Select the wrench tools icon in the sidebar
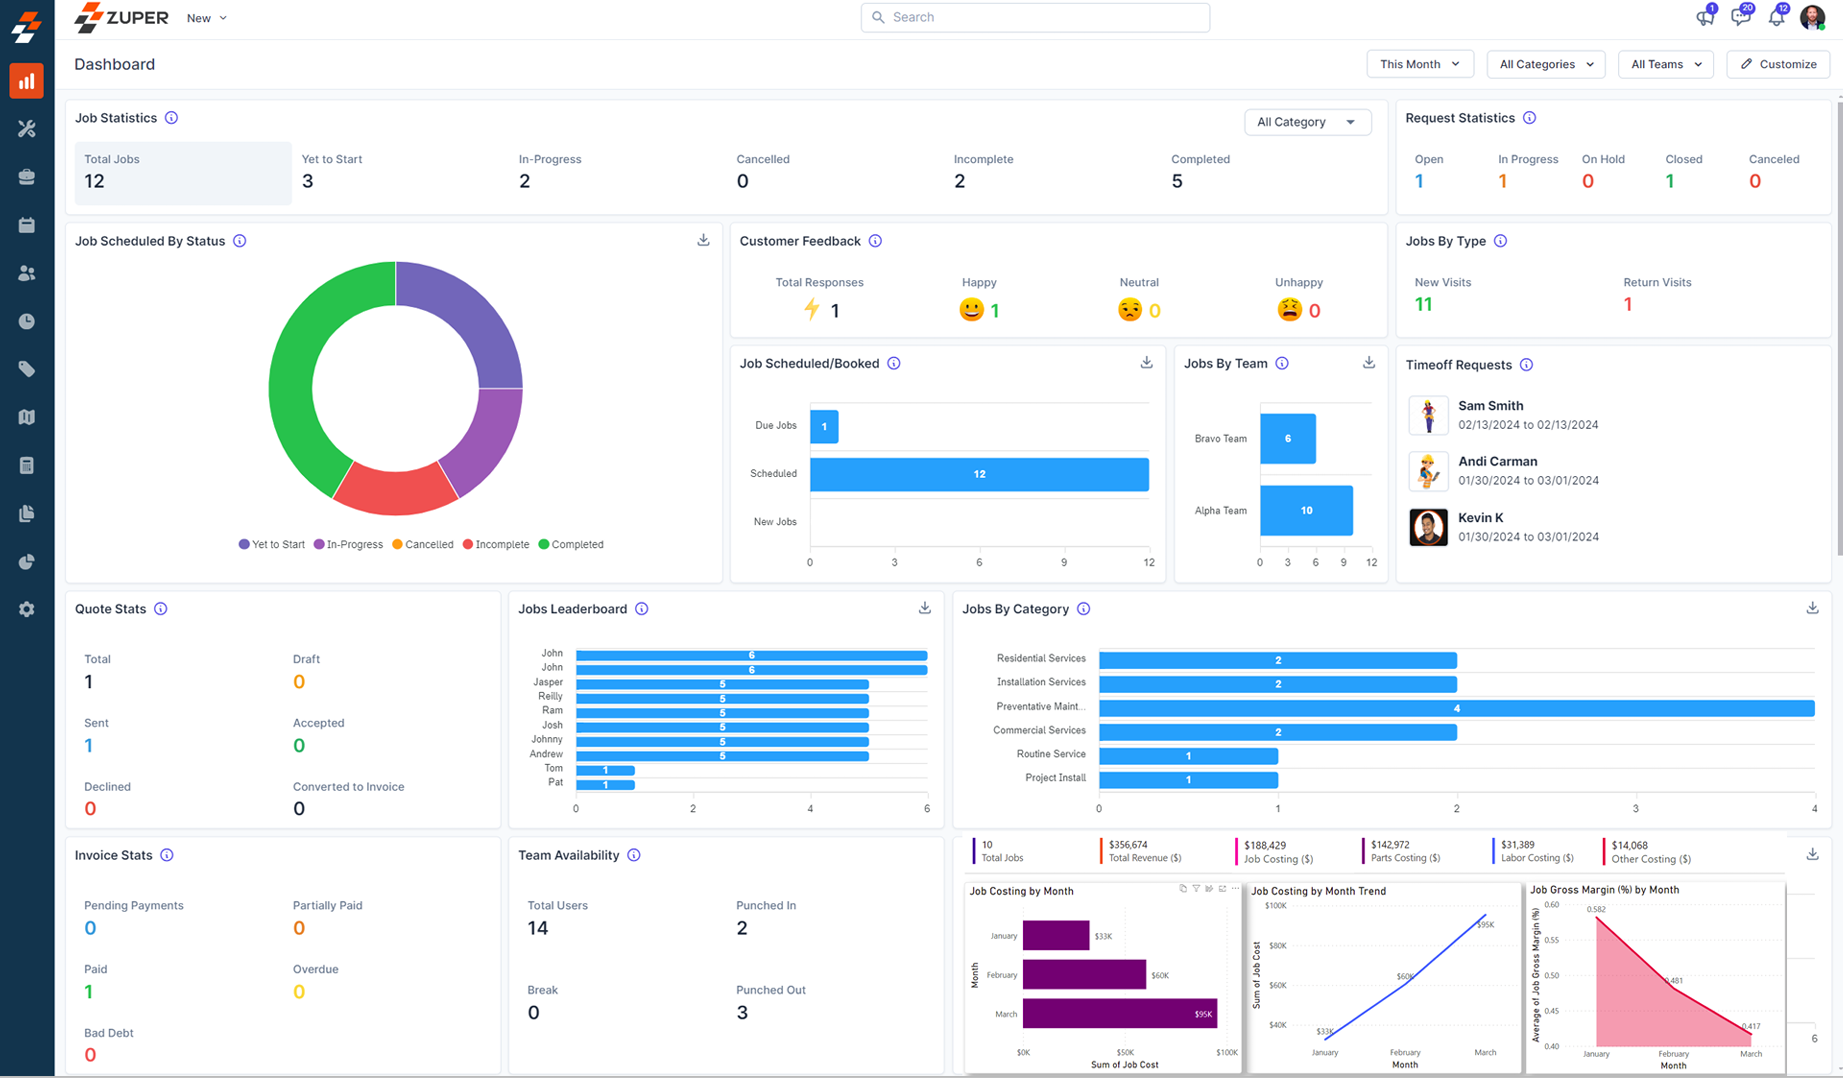This screenshot has width=1843, height=1078. [27, 128]
